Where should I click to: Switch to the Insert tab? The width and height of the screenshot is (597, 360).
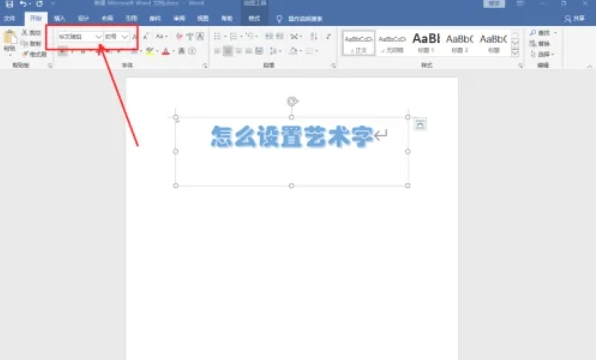click(x=59, y=18)
